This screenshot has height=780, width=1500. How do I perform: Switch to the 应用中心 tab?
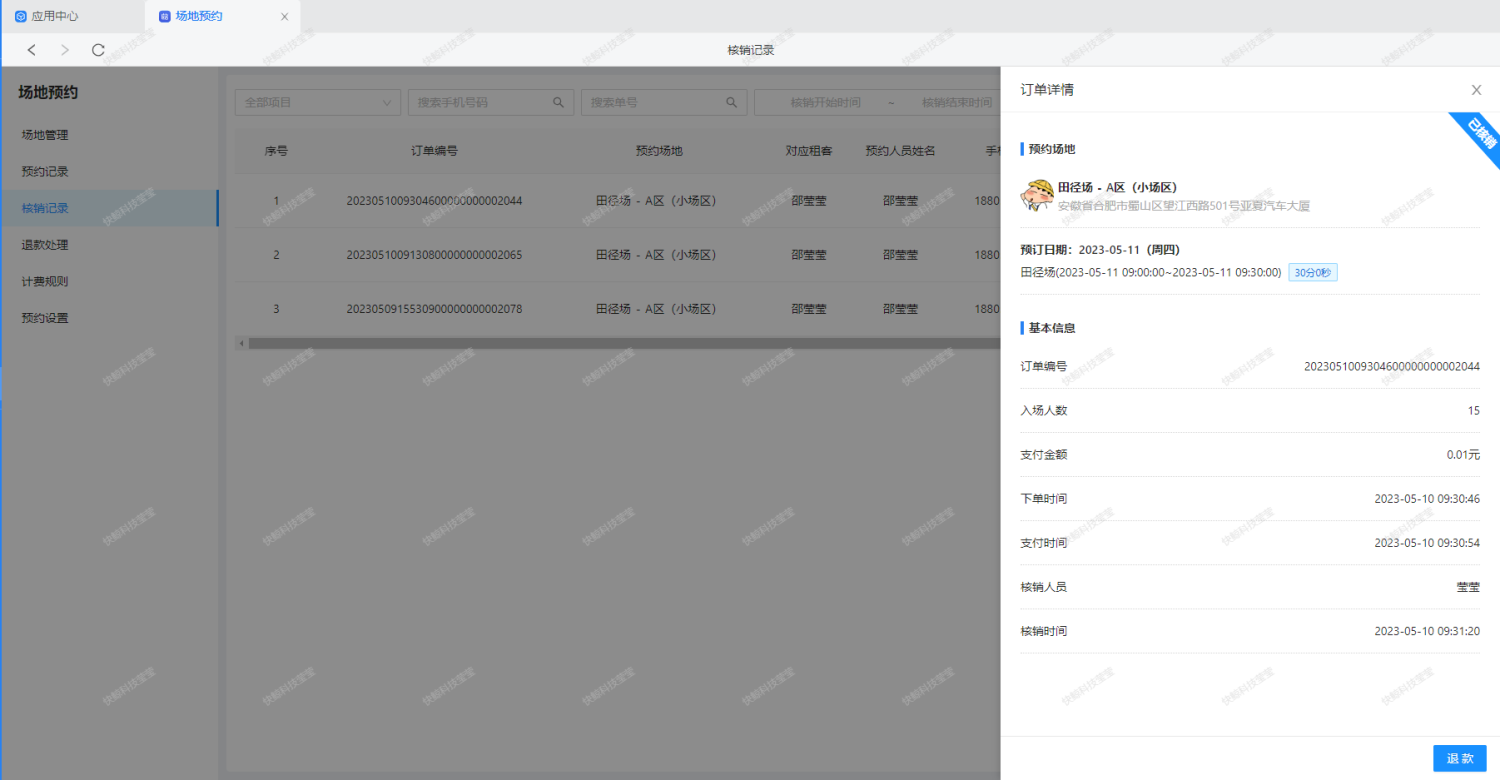(x=74, y=17)
